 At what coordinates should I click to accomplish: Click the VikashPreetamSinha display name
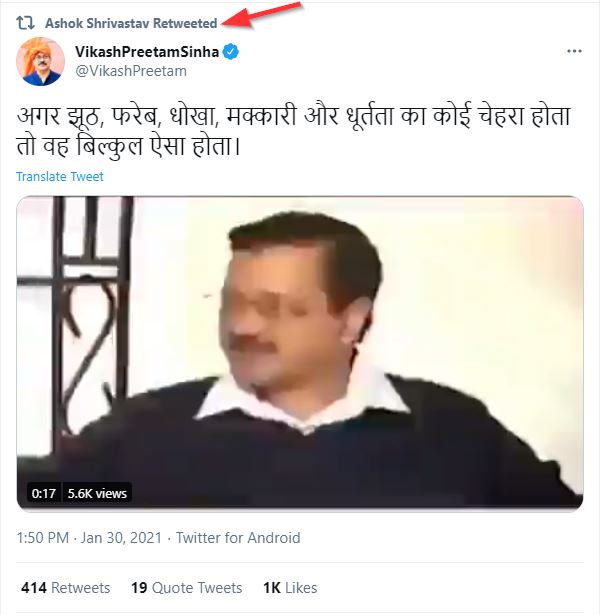[x=145, y=52]
